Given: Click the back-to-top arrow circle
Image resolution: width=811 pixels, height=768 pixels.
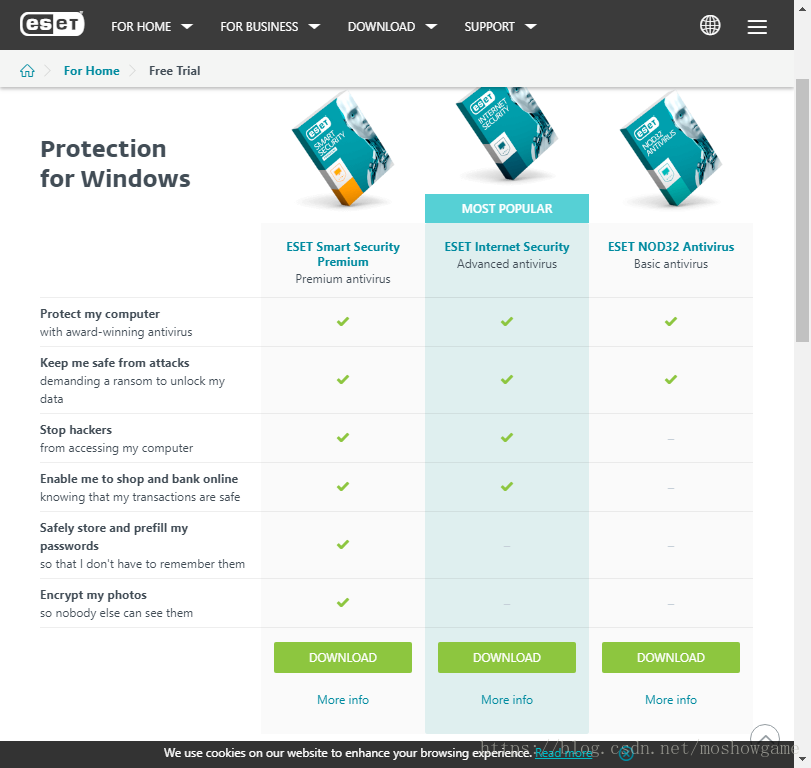Looking at the screenshot, I should [x=764, y=738].
